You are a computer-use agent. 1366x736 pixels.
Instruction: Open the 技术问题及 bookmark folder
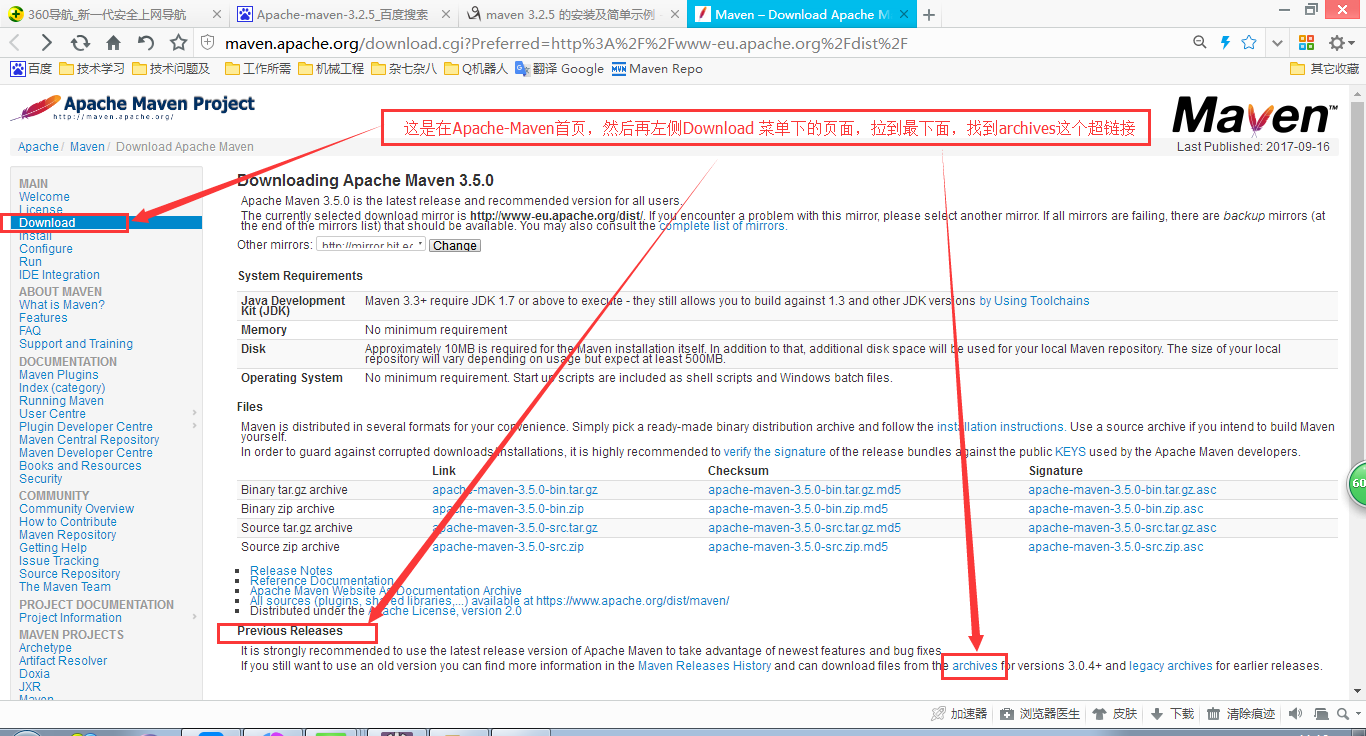click(171, 69)
